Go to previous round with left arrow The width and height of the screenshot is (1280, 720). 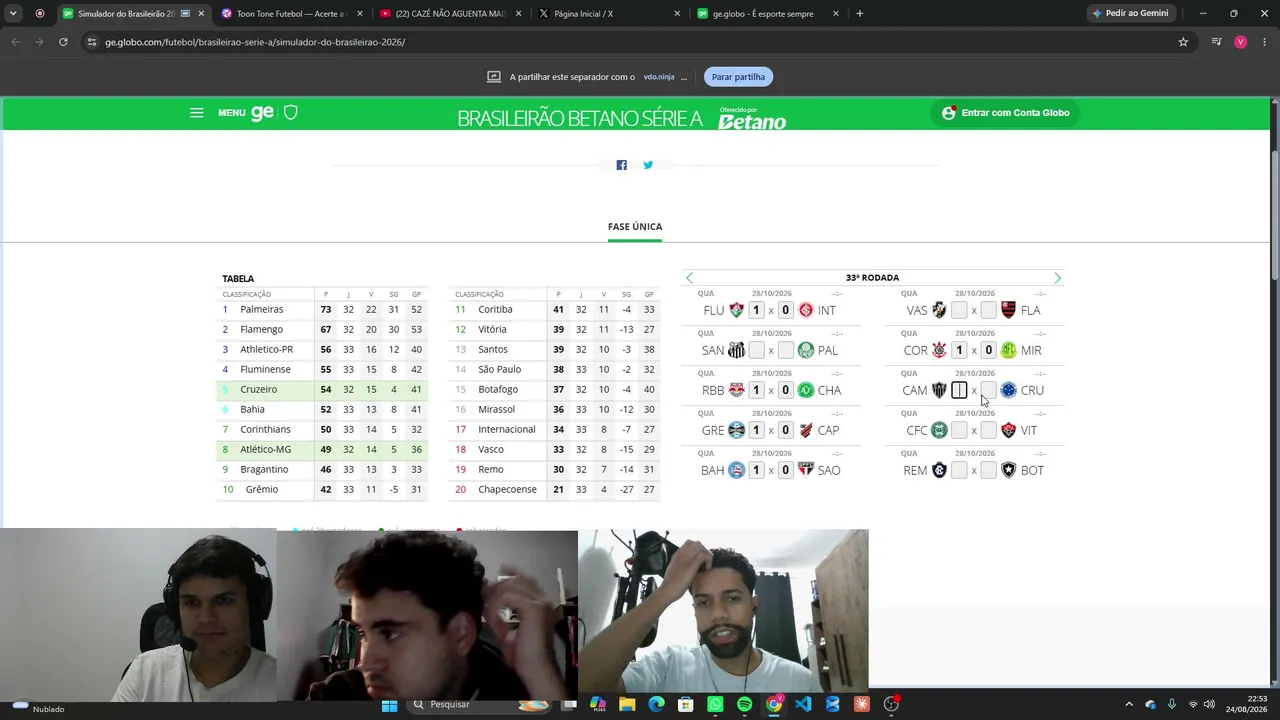click(689, 278)
